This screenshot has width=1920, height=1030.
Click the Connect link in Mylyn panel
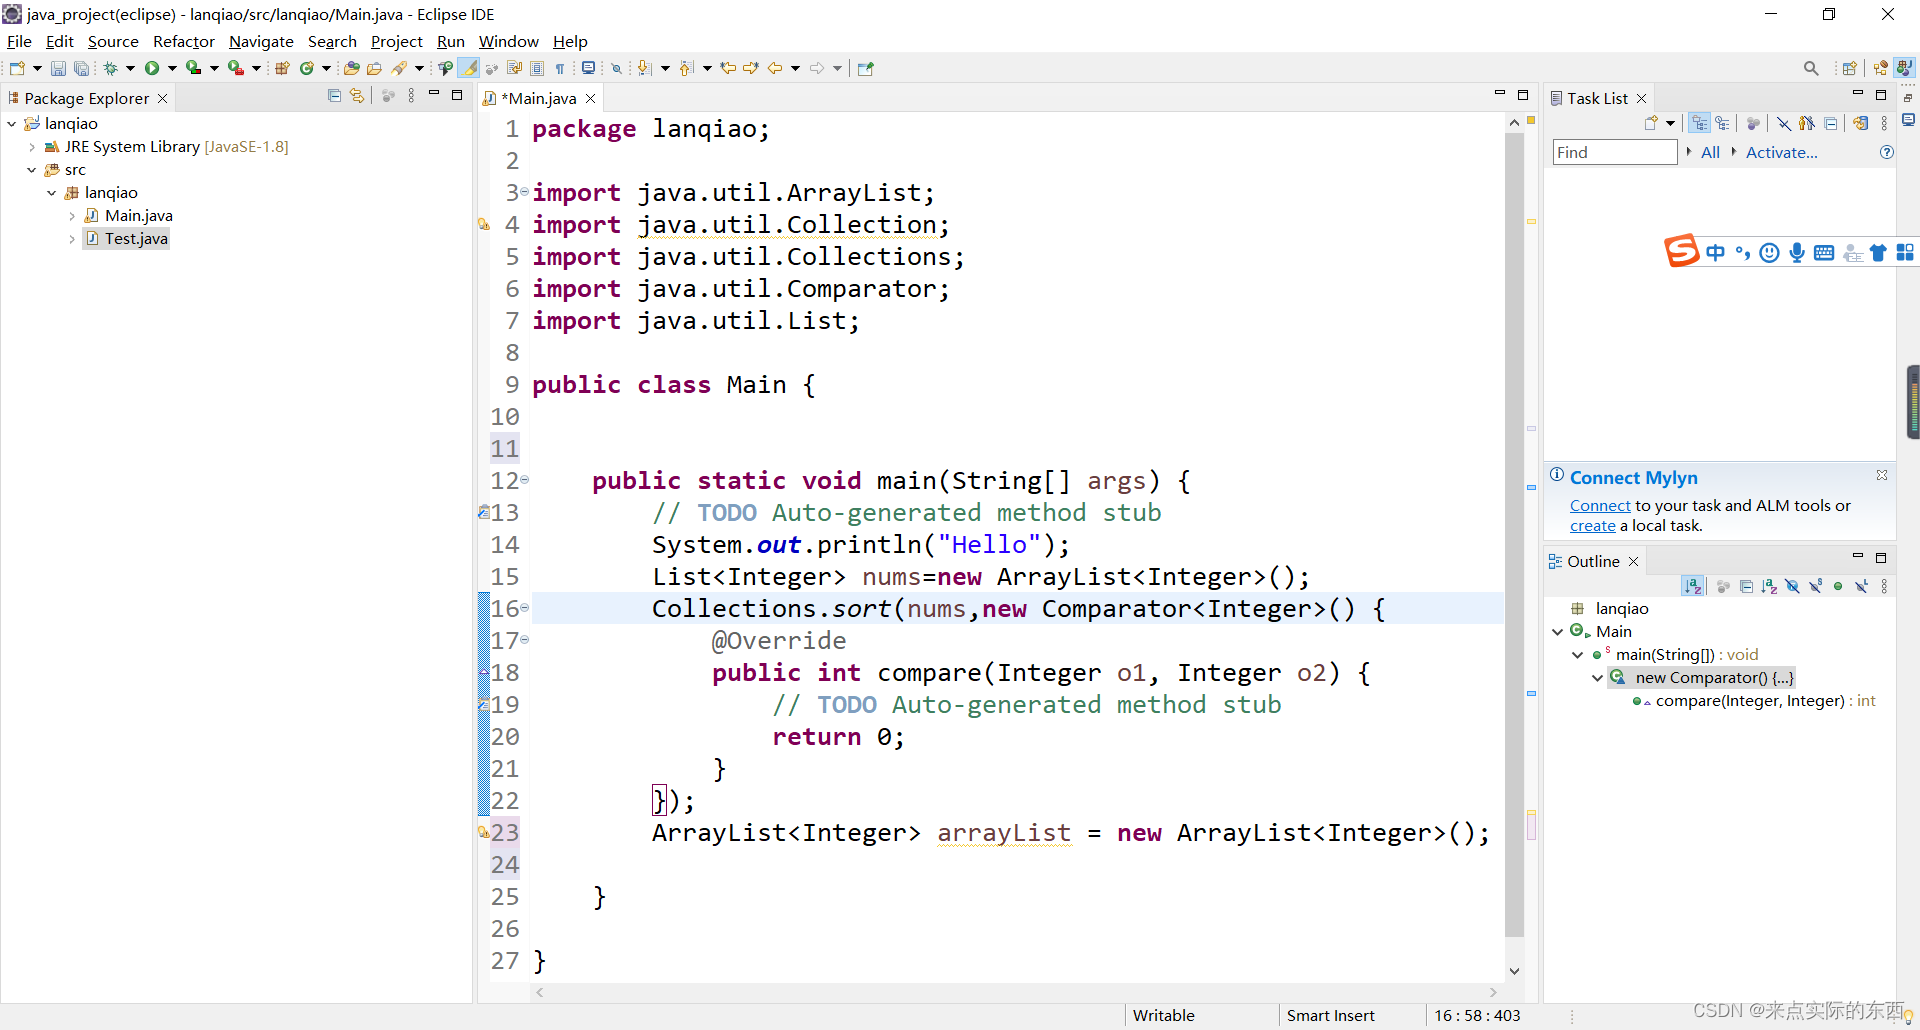[1600, 505]
